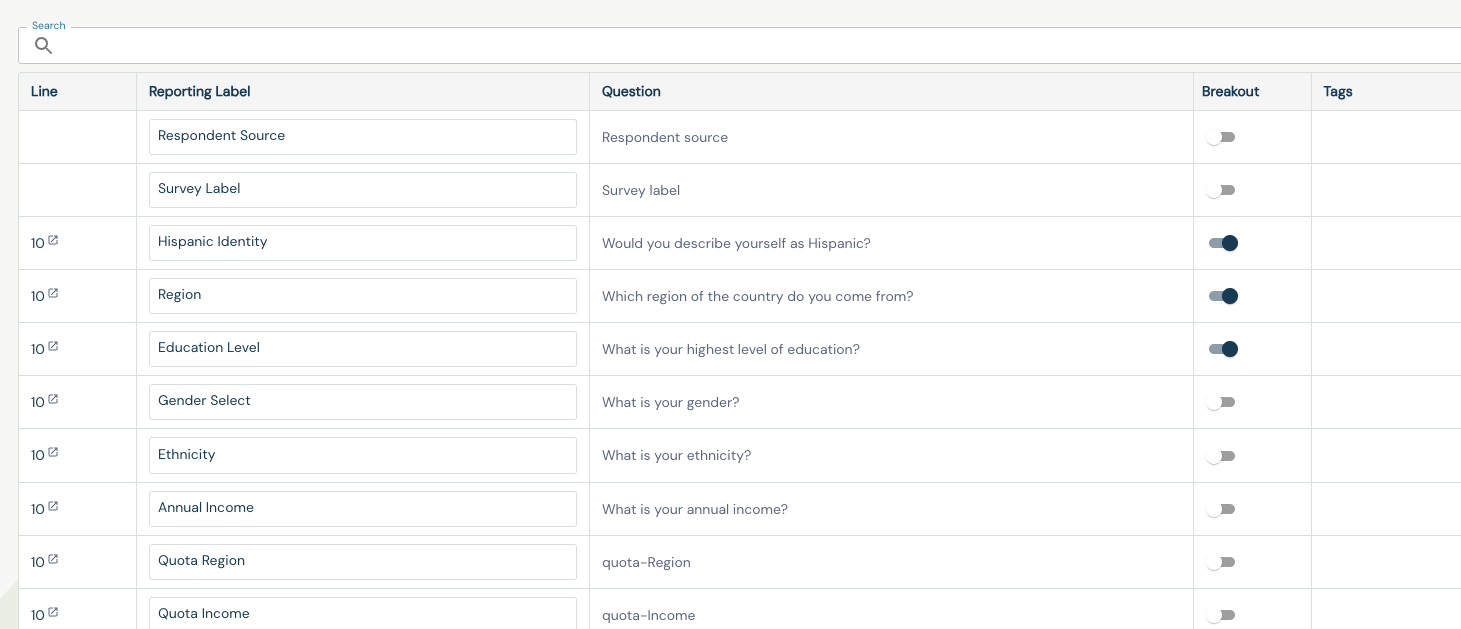Image resolution: width=1461 pixels, height=629 pixels.
Task: Edit the Survey Label reporting label
Action: 363,190
